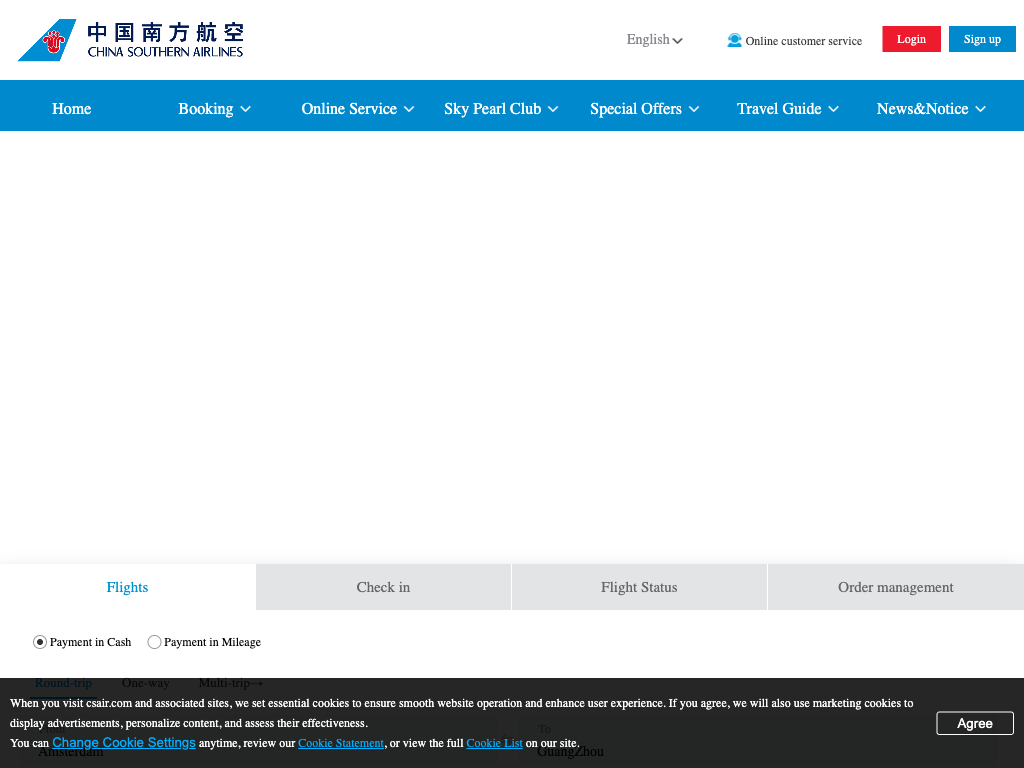Select the Payment in Mileage option
This screenshot has width=1024, height=768.
[x=154, y=642]
